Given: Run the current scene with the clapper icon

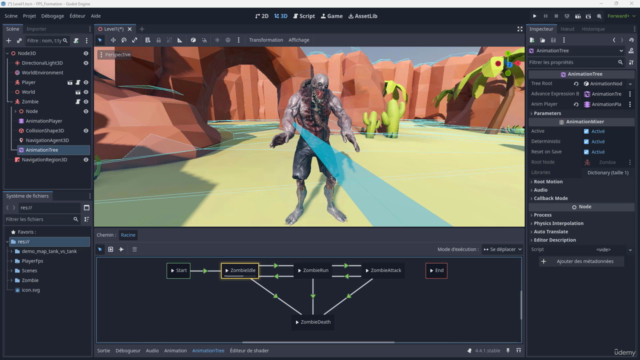Looking at the screenshot, I should coord(578,16).
